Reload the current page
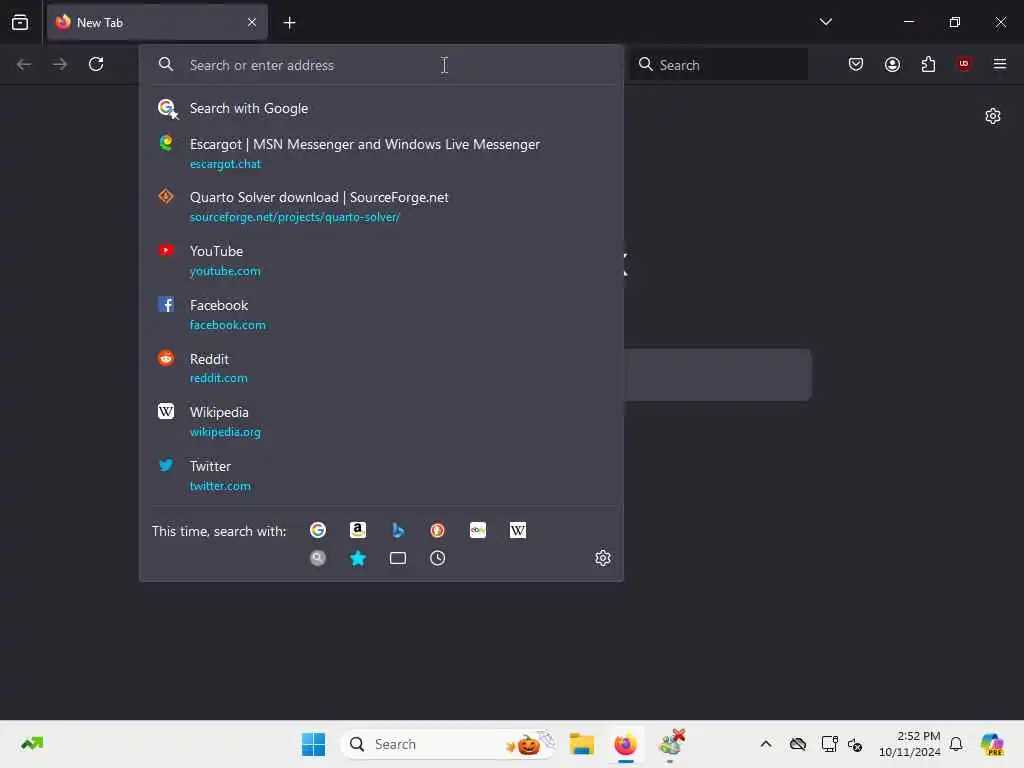1024x768 pixels. coord(96,64)
